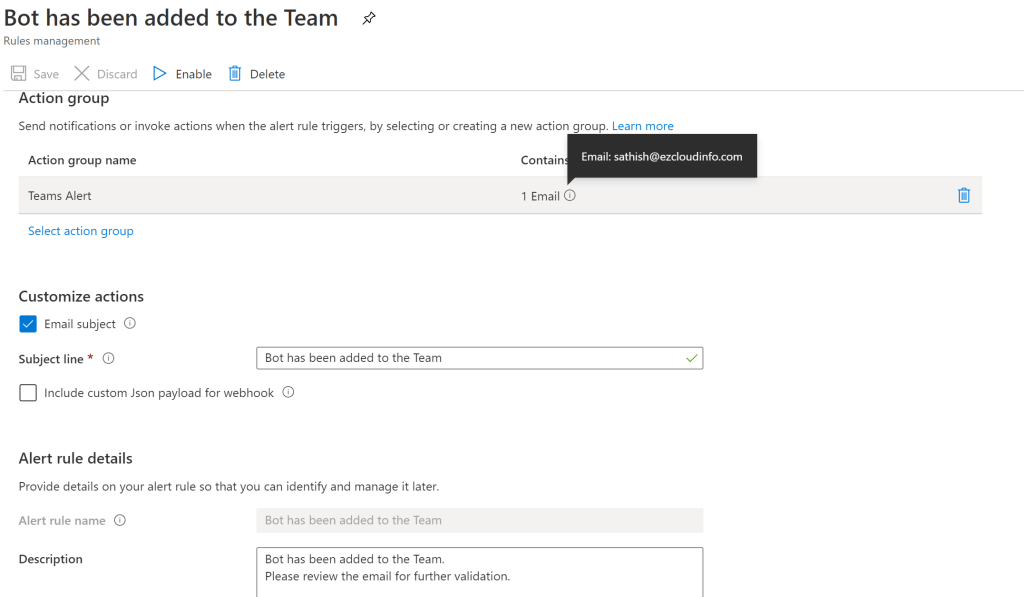Click the pin icon beside the page title
This screenshot has width=1024, height=597.
(369, 19)
